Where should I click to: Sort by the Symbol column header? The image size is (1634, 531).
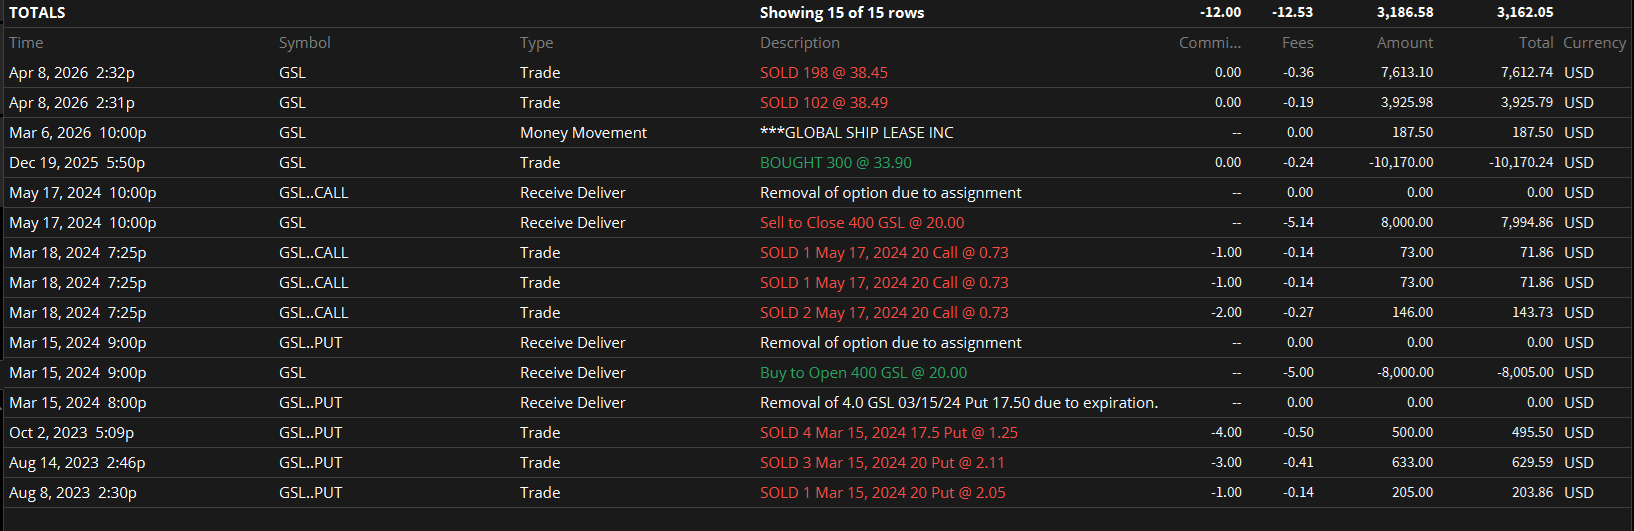304,43
